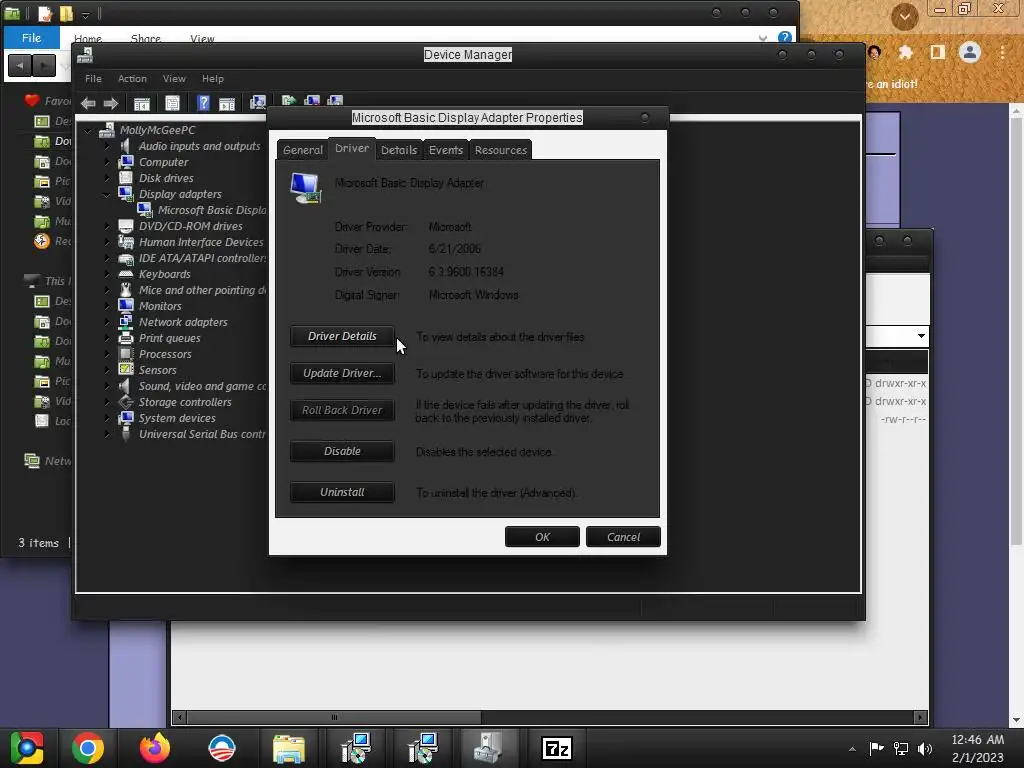Viewport: 1024px width, 768px height.
Task: Click the taskbar clock showing 12:46 AM
Action: pyautogui.click(x=977, y=740)
